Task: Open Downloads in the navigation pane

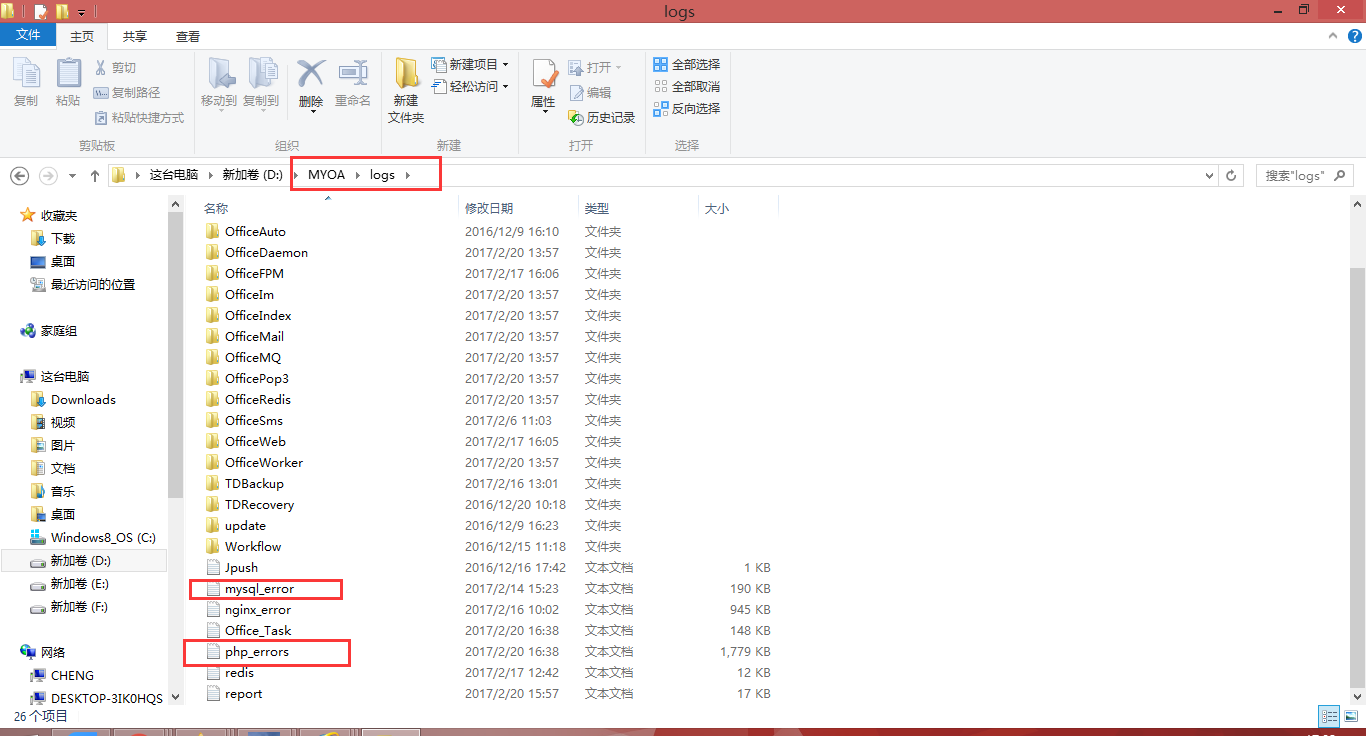Action: pyautogui.click(x=83, y=399)
